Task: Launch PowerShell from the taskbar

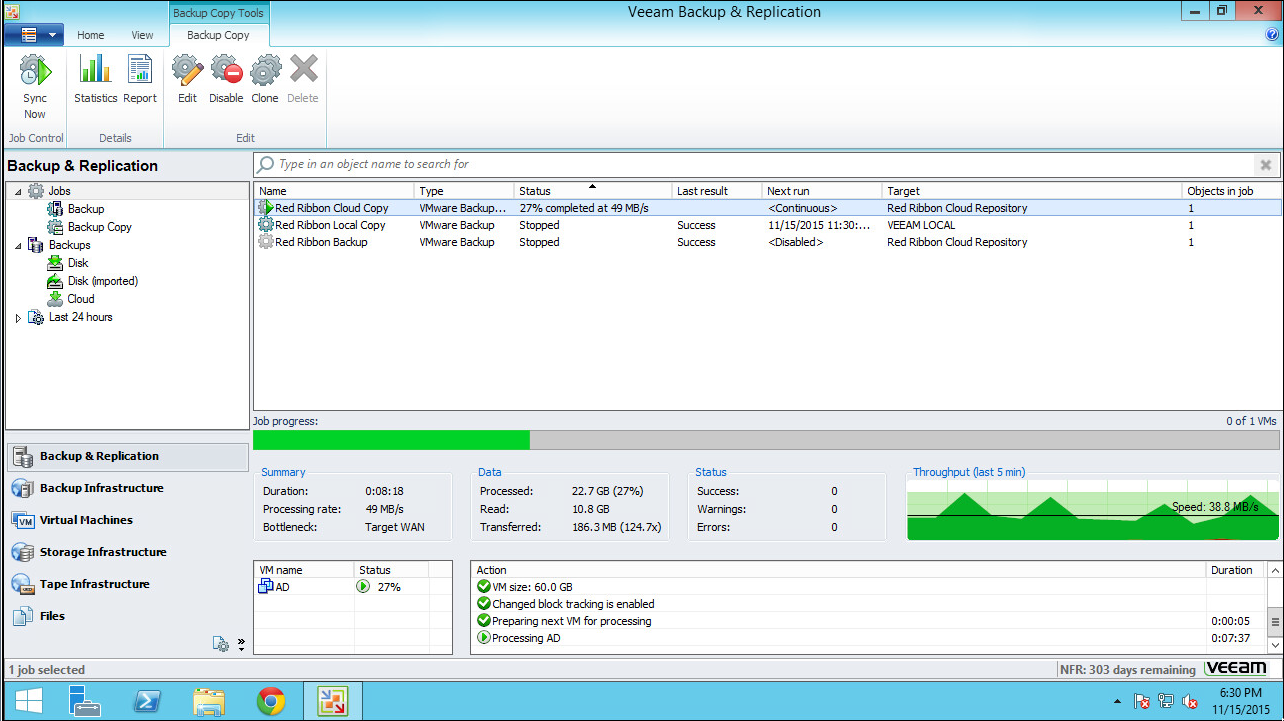Action: point(148,702)
